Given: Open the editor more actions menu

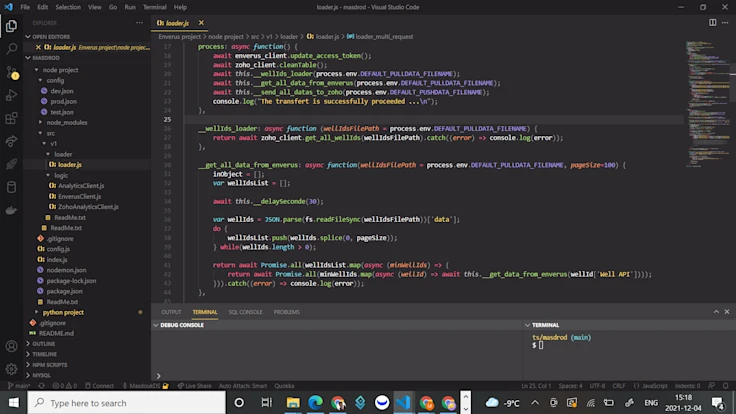Looking at the screenshot, I should [x=725, y=23].
